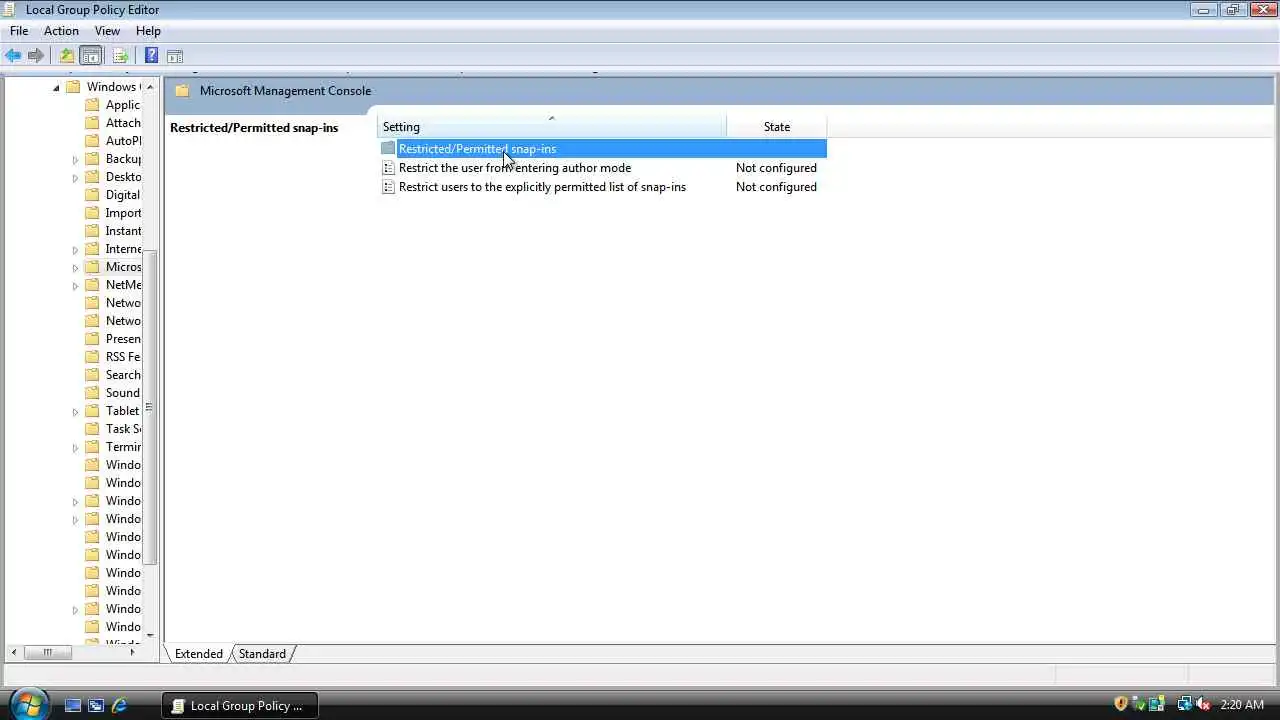Viewport: 1280px width, 720px height.
Task: Toggle the Show/Hide Action Pane icon
Action: tap(175, 56)
